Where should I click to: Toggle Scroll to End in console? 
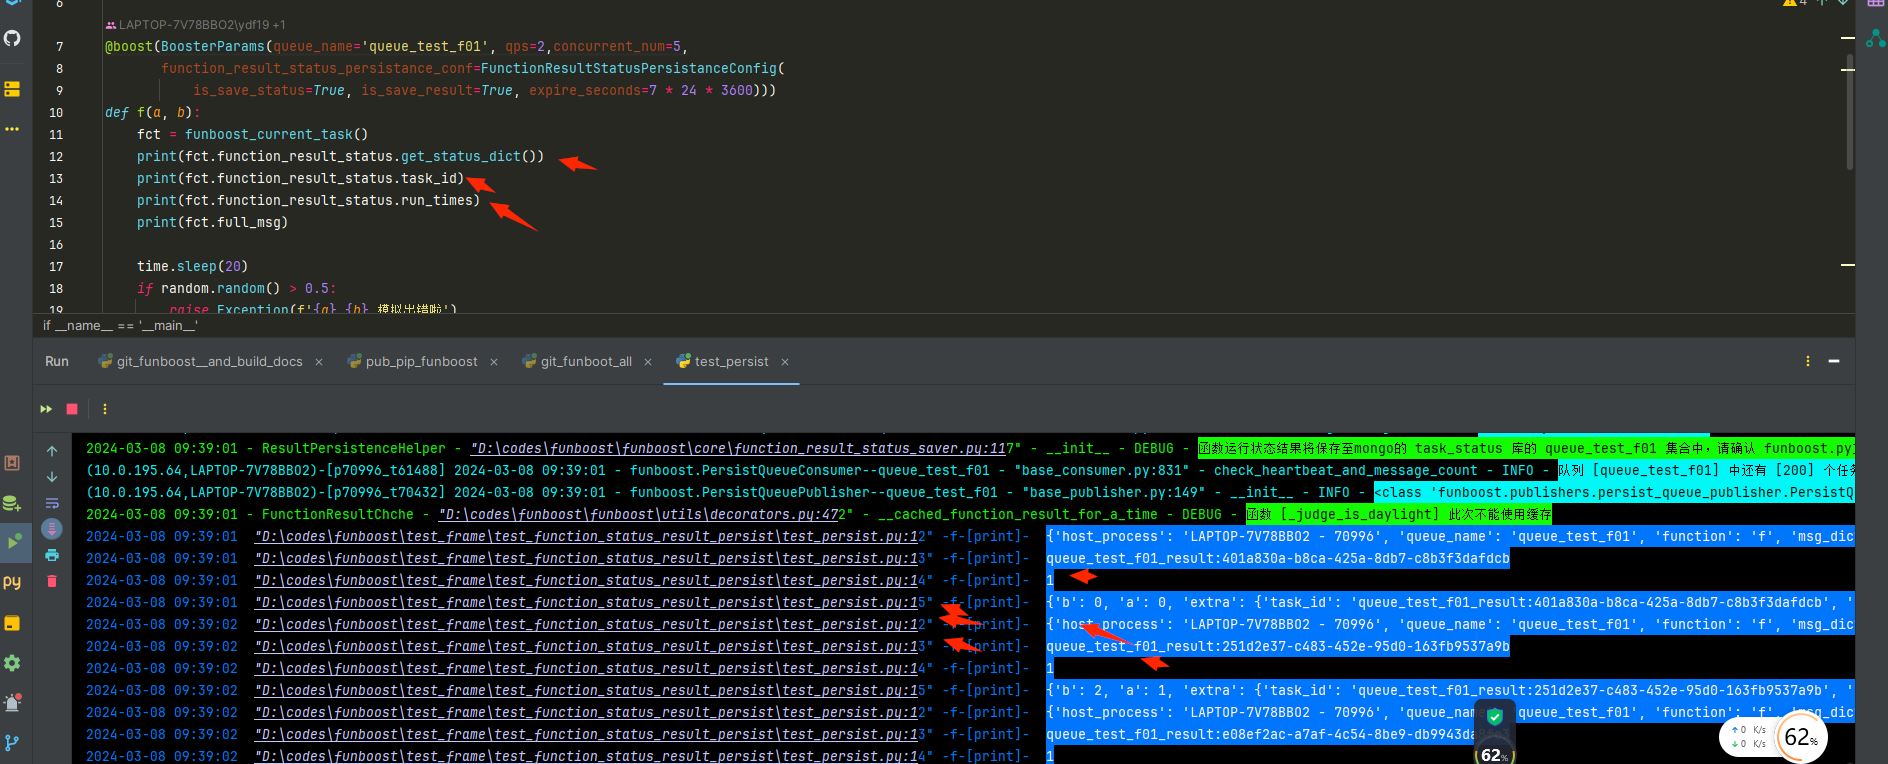52,529
